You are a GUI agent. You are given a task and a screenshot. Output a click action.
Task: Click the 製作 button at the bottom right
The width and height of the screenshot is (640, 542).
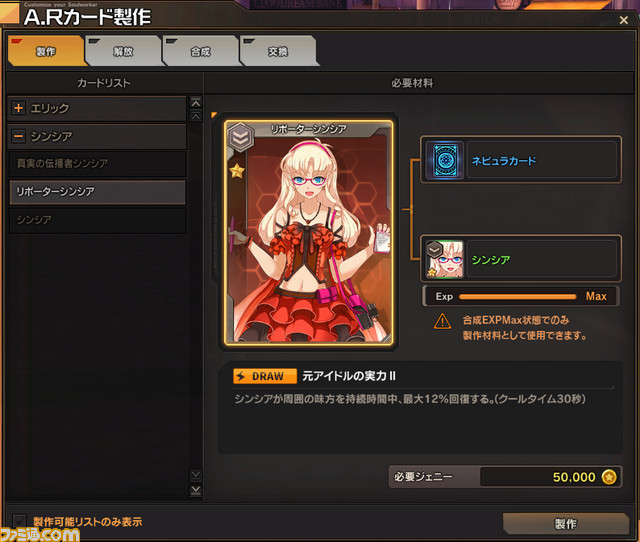[x=566, y=524]
